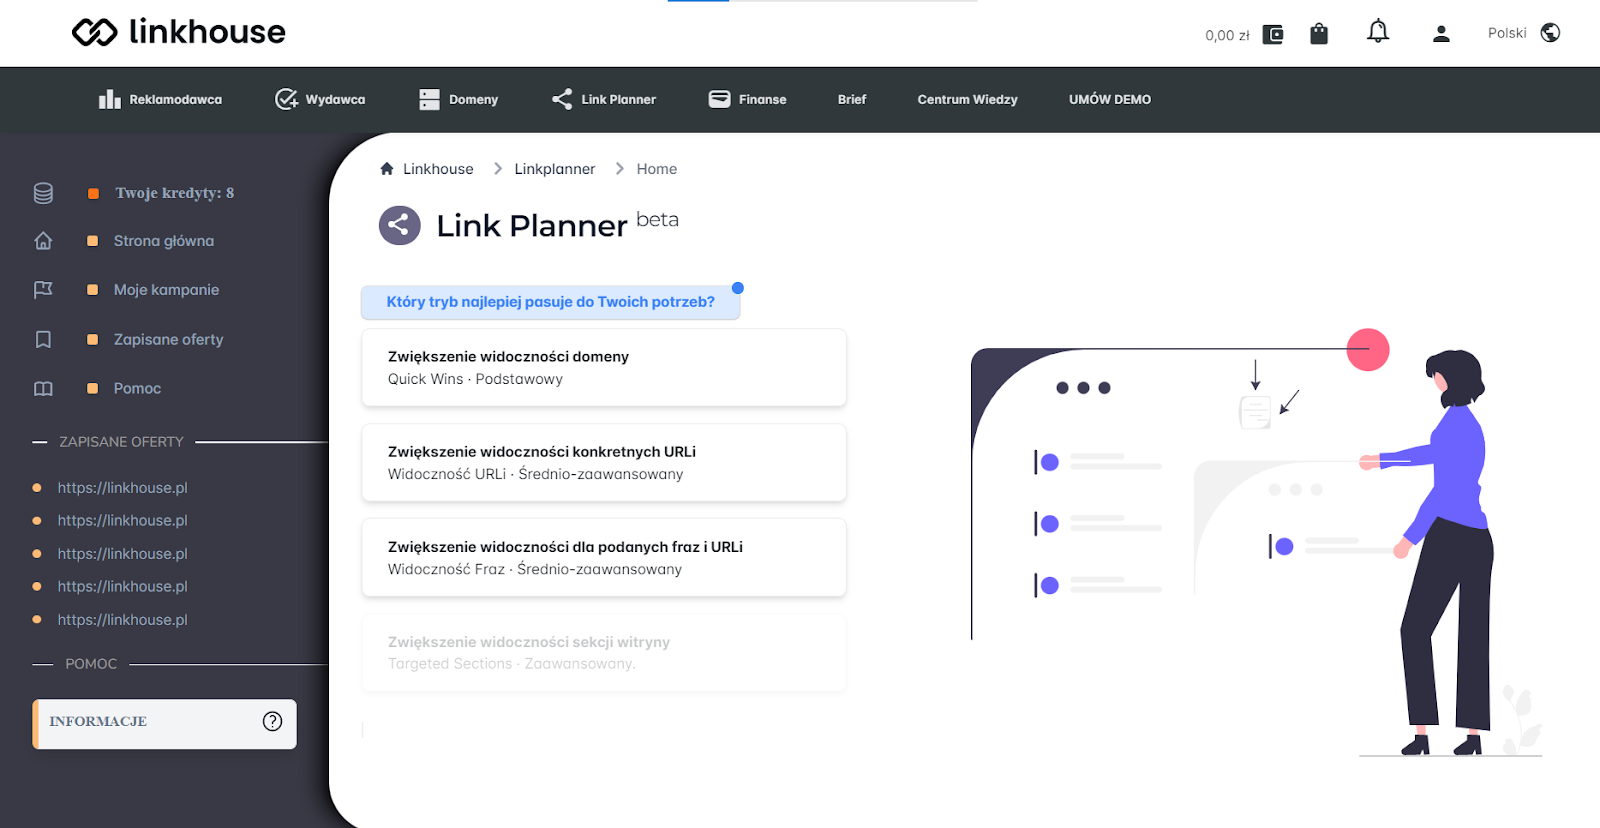Go to Strona główna
The image size is (1600, 828).
164,241
